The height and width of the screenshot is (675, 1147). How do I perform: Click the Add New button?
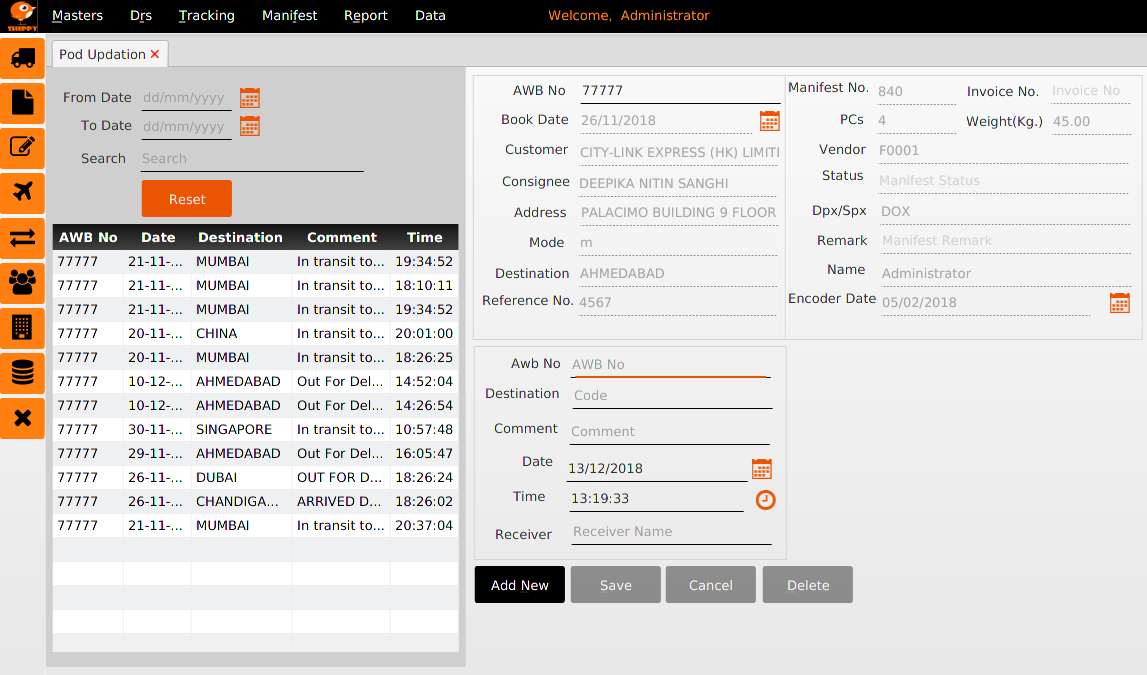point(520,585)
